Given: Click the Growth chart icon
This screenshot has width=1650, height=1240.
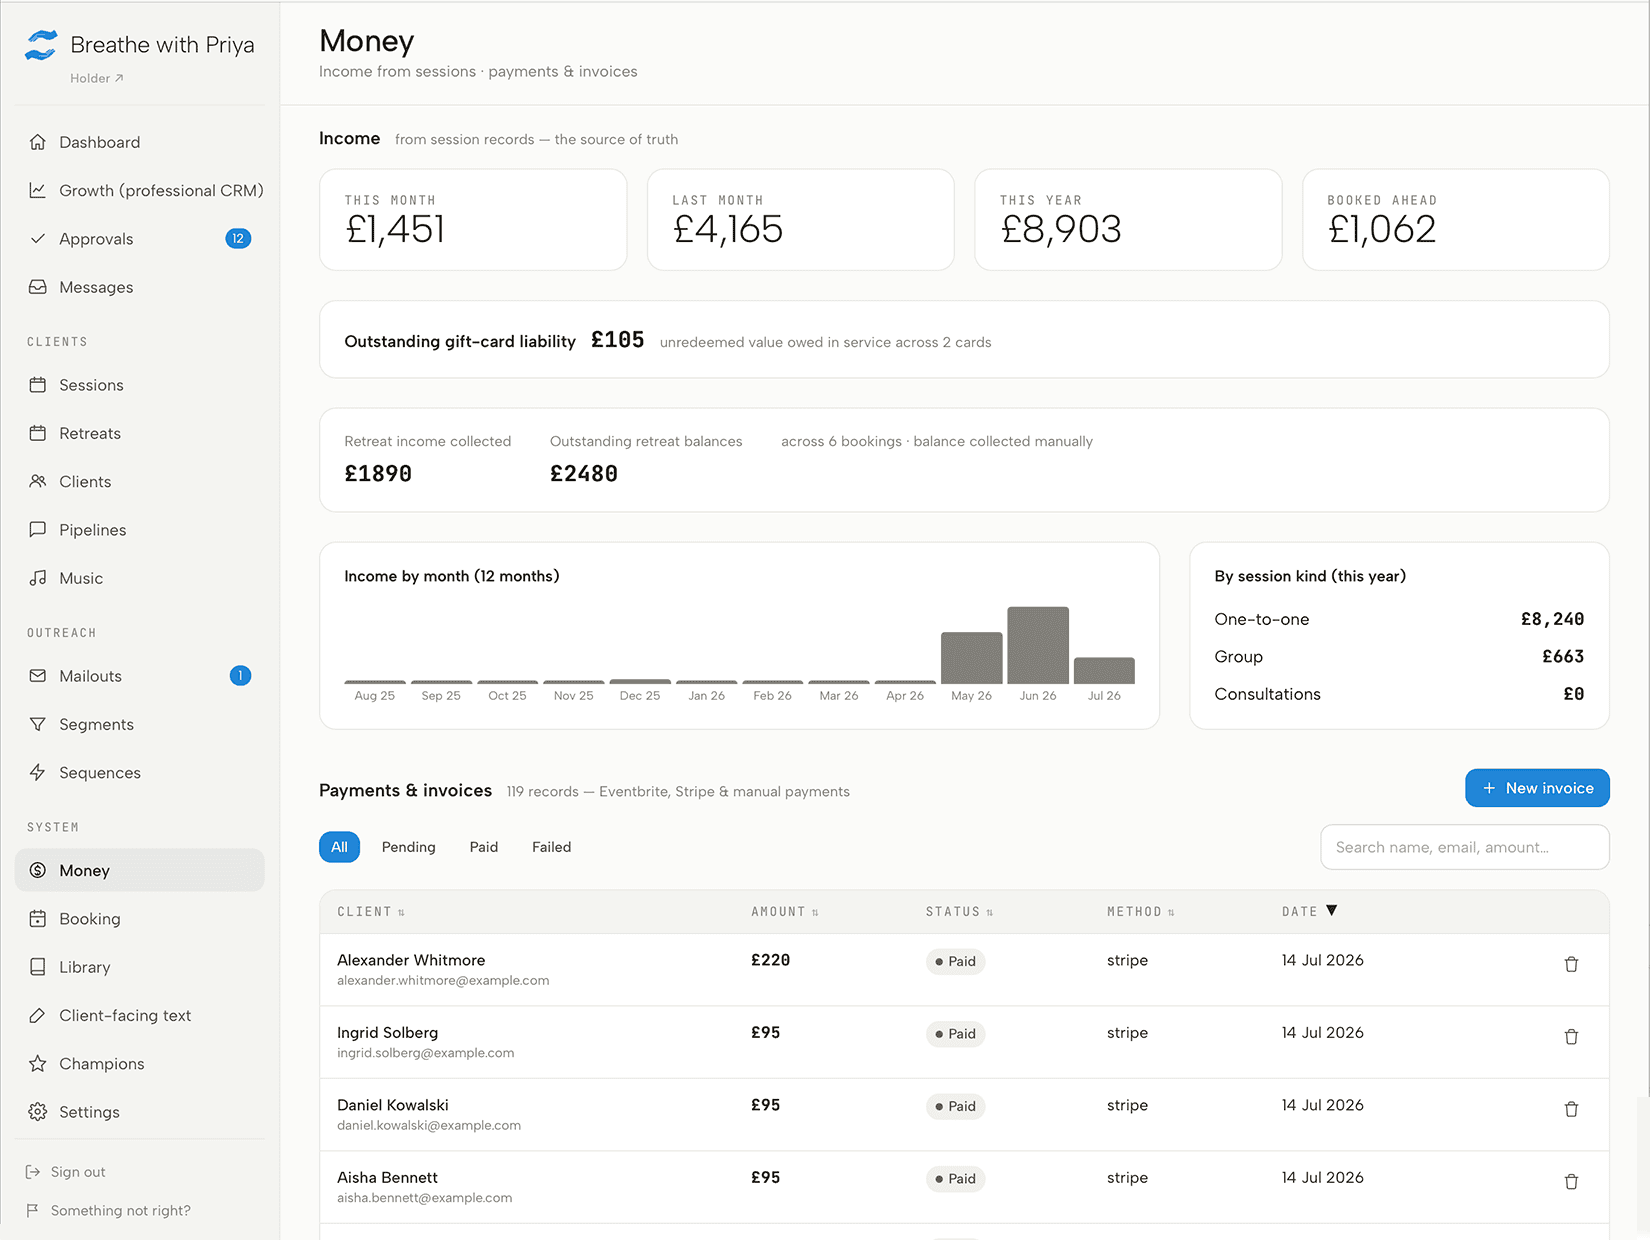Looking at the screenshot, I should pos(38,190).
